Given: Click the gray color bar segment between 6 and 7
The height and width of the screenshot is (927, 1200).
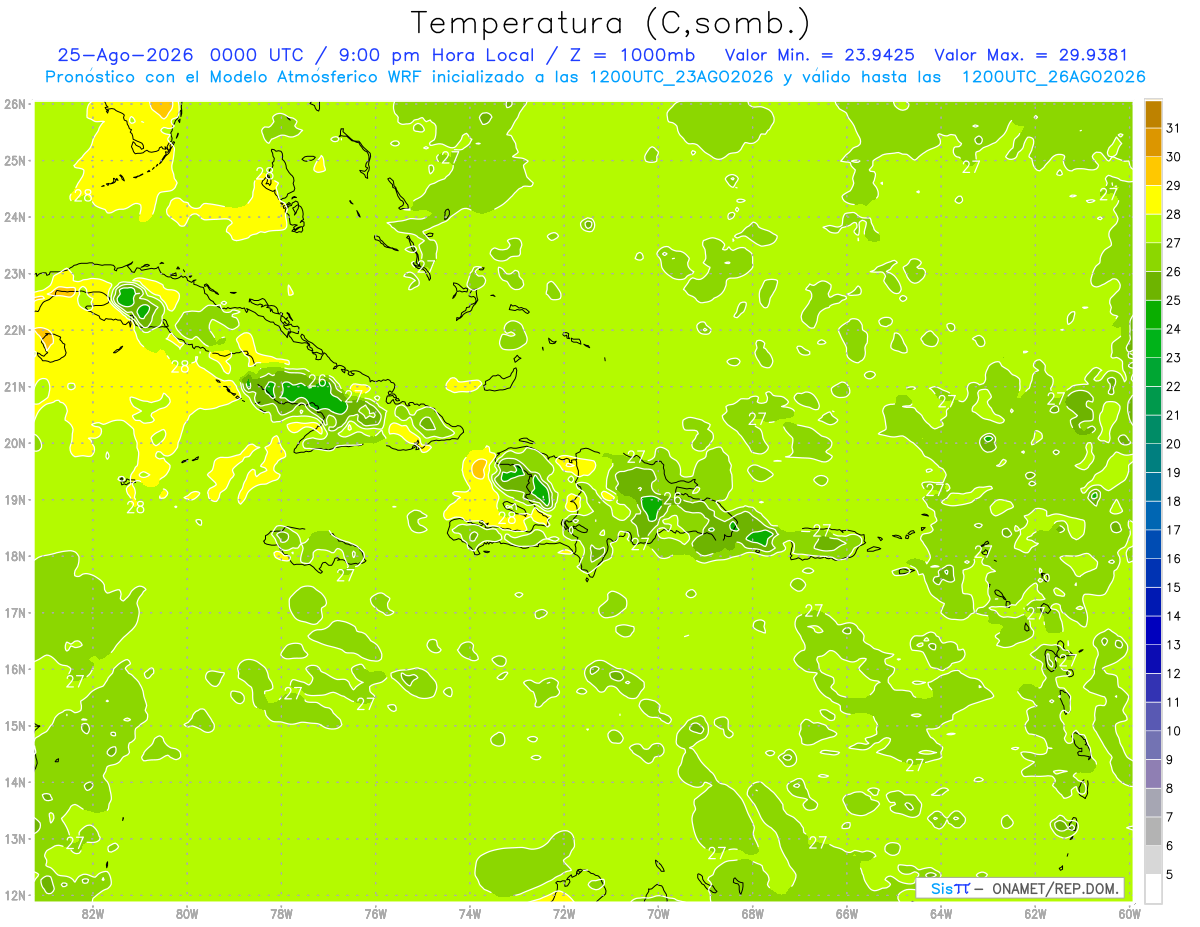Looking at the screenshot, I should click(x=1153, y=831).
